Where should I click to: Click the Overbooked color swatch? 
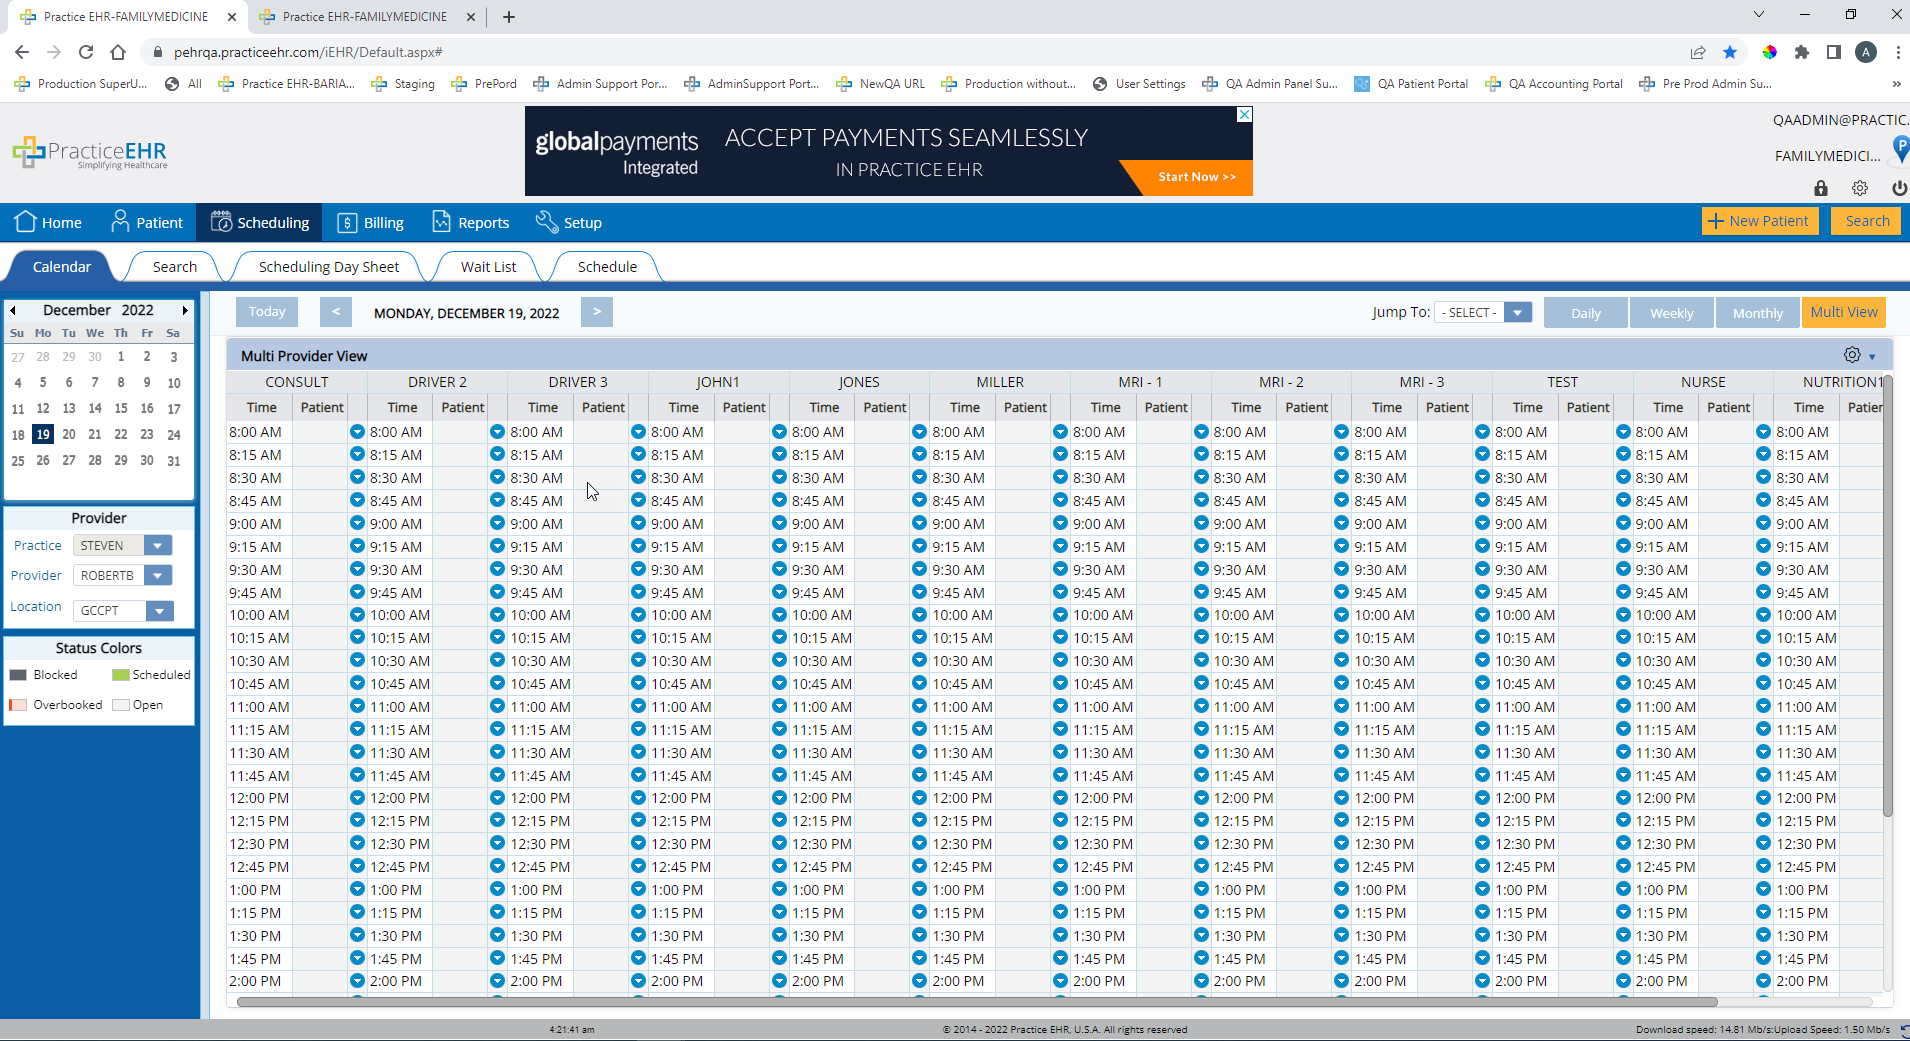point(17,705)
